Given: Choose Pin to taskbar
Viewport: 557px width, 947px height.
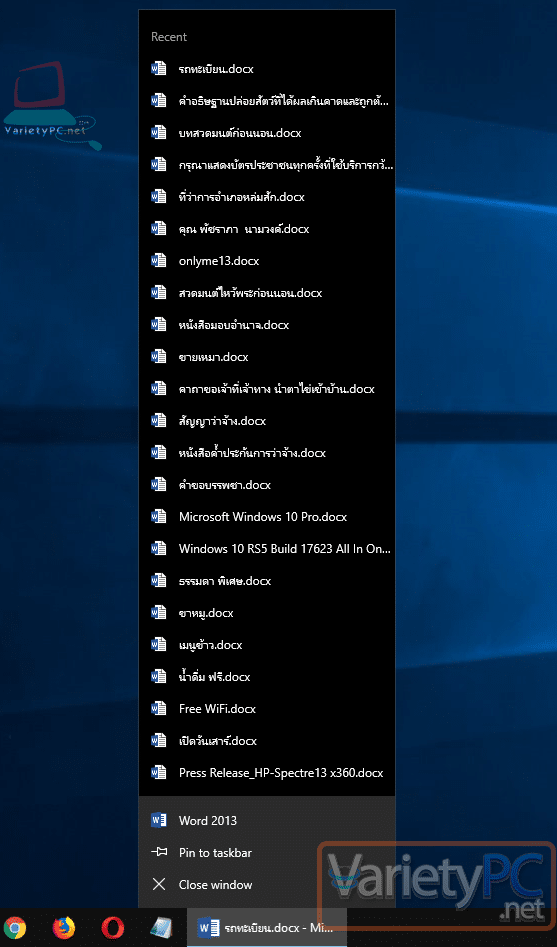Looking at the screenshot, I should point(267,853).
